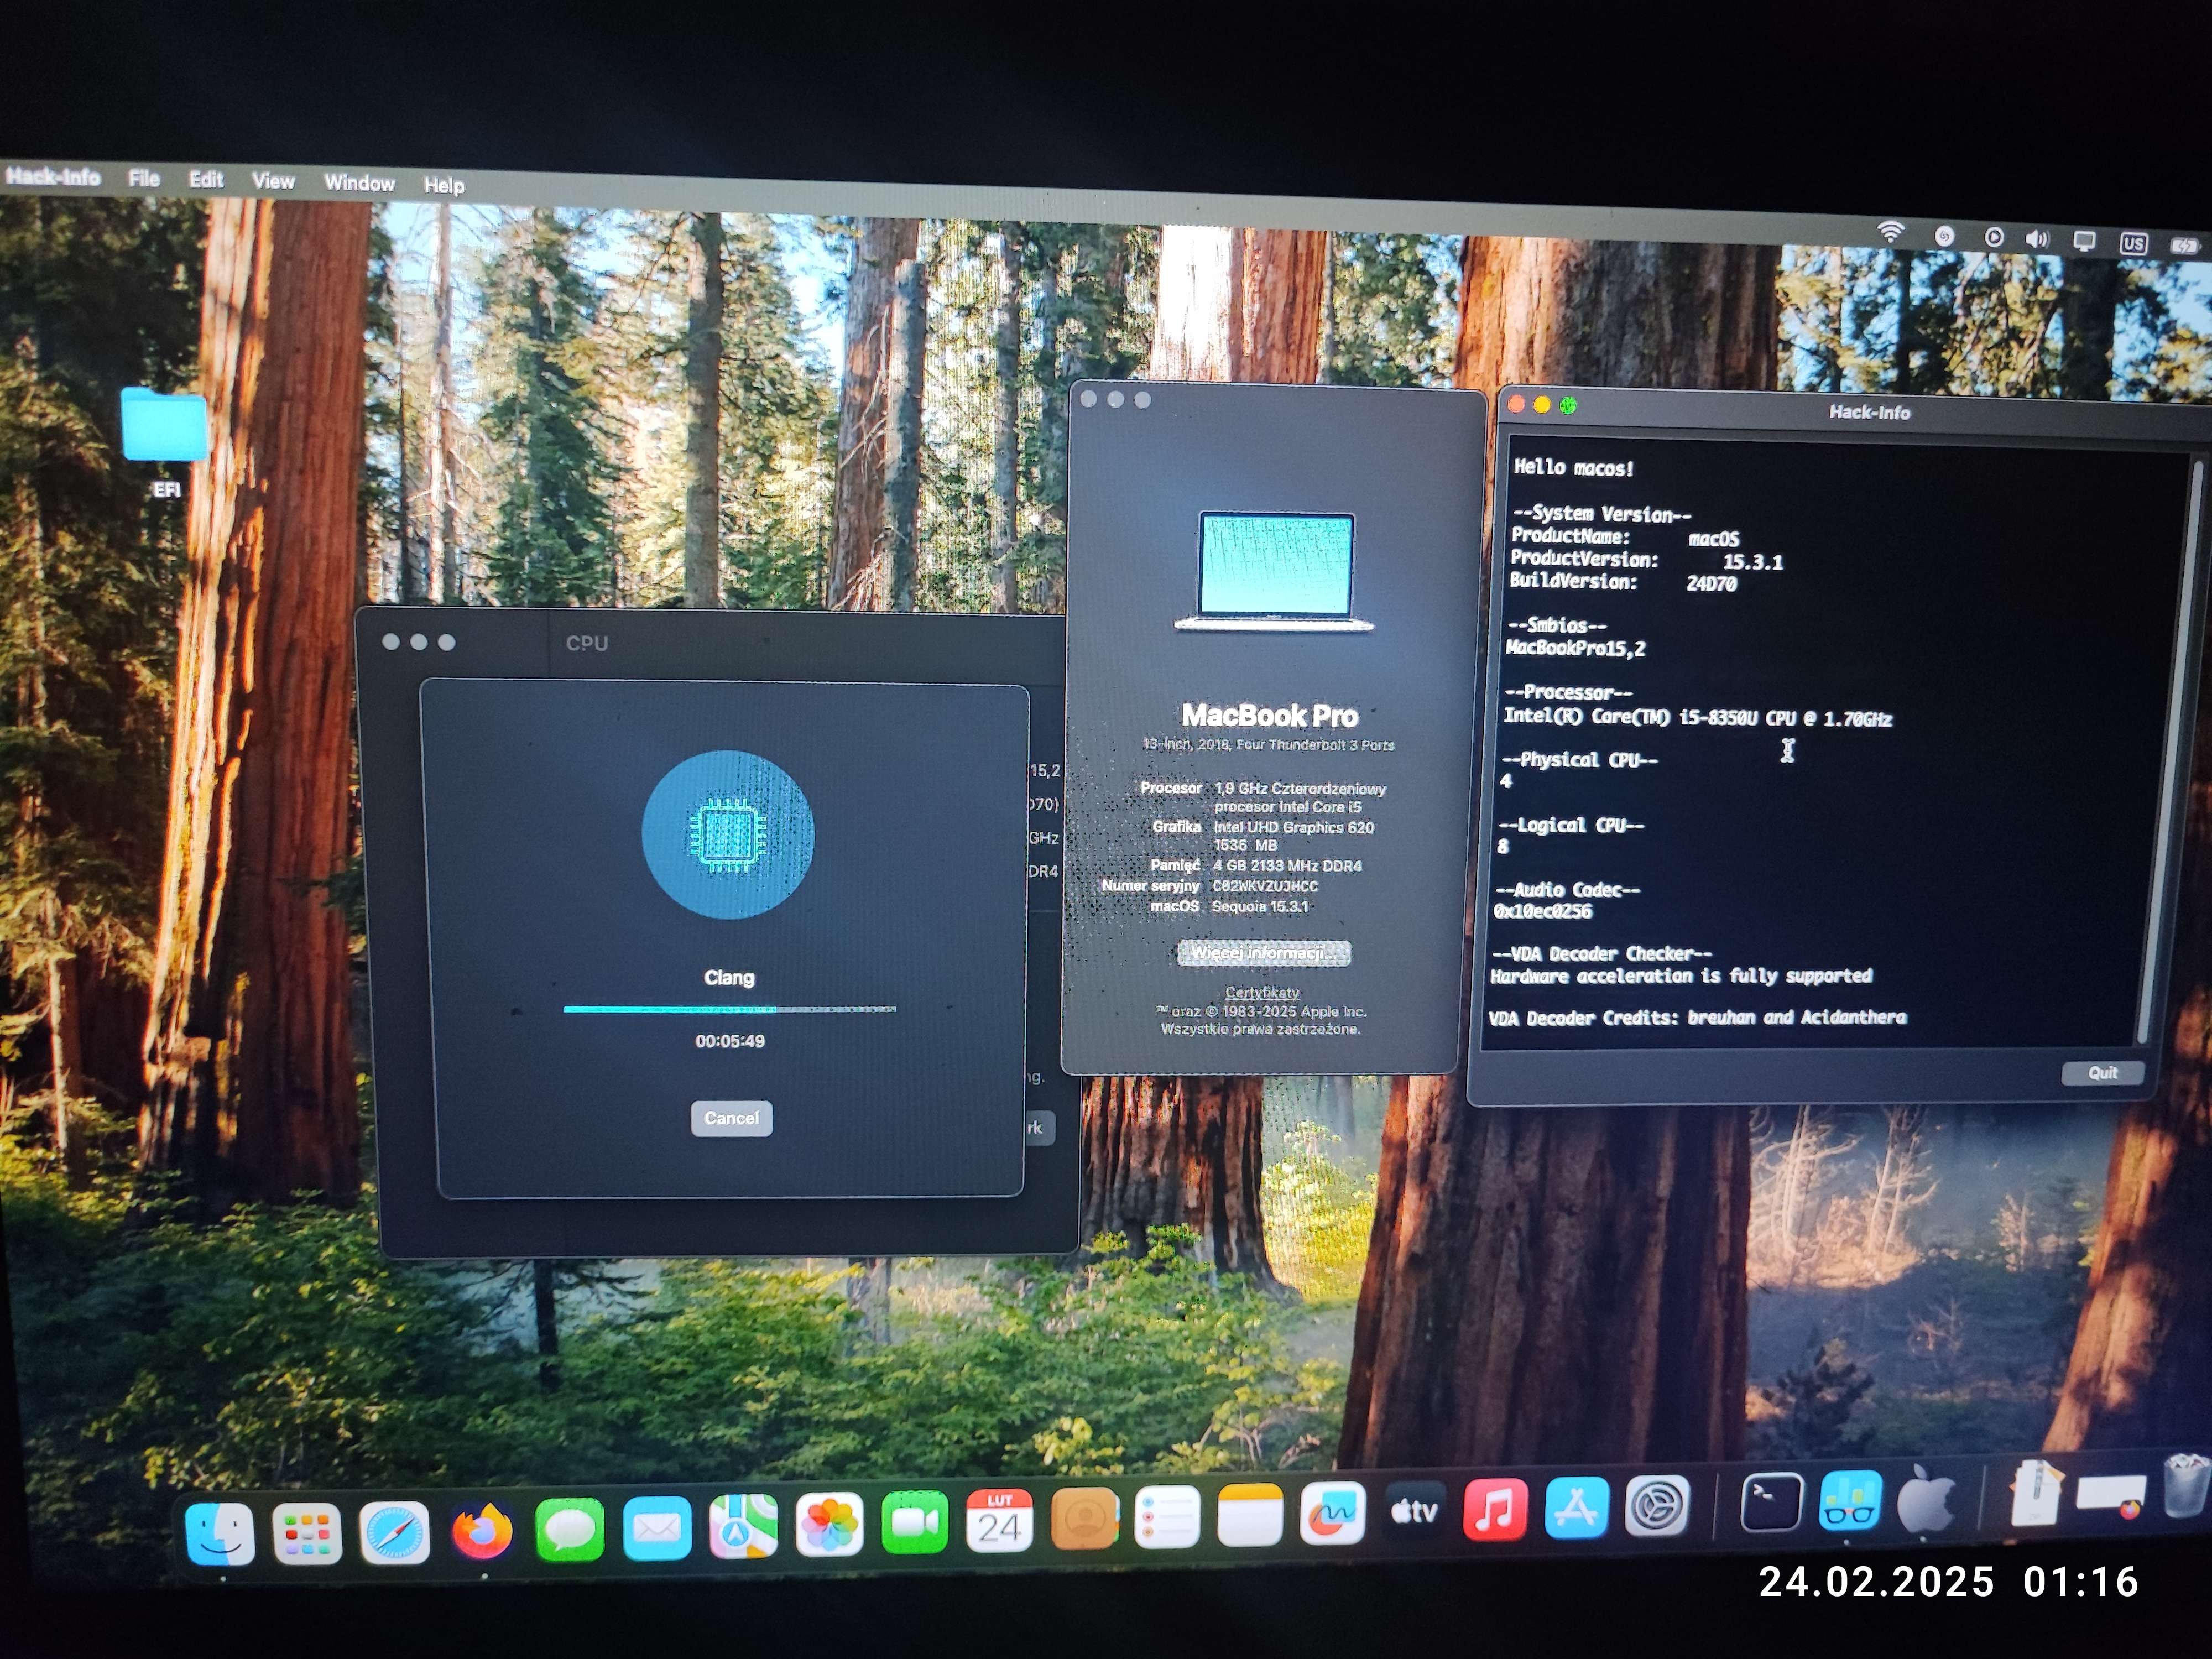This screenshot has width=2212, height=1659.
Task: Click Quit in the Hack-Info window
Action: point(2102,1072)
